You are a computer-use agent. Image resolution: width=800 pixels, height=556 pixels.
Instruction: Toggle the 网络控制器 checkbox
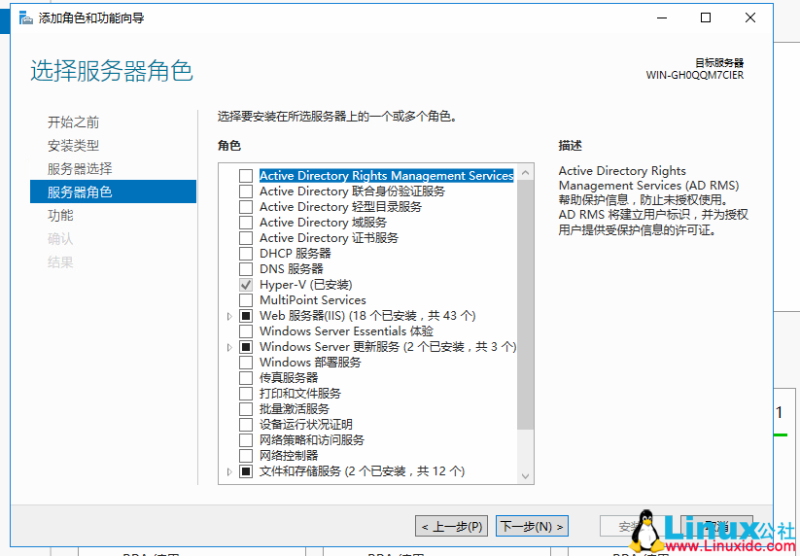(x=246, y=456)
